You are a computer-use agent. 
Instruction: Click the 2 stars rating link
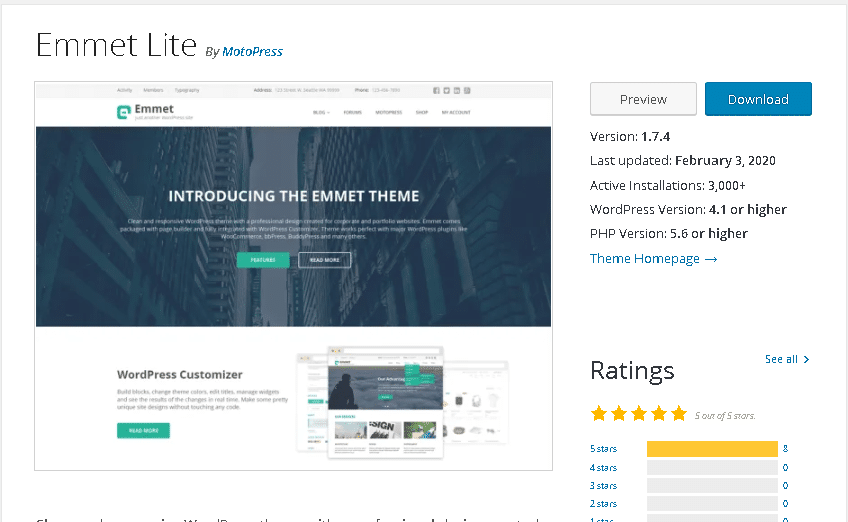(x=603, y=504)
